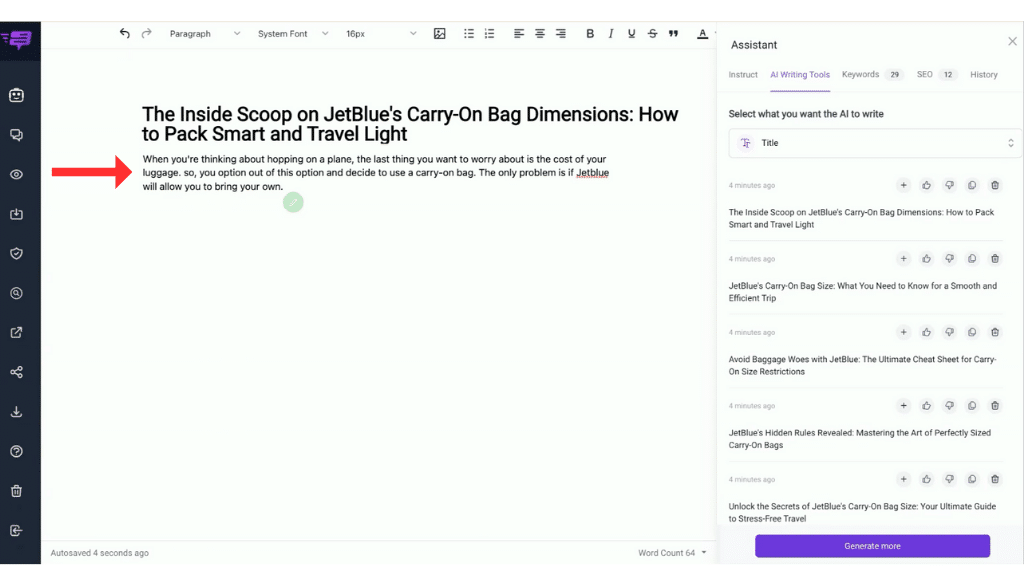Viewport: 1024px width, 579px height.
Task: Click the import box sidebar icon
Action: tap(16, 214)
